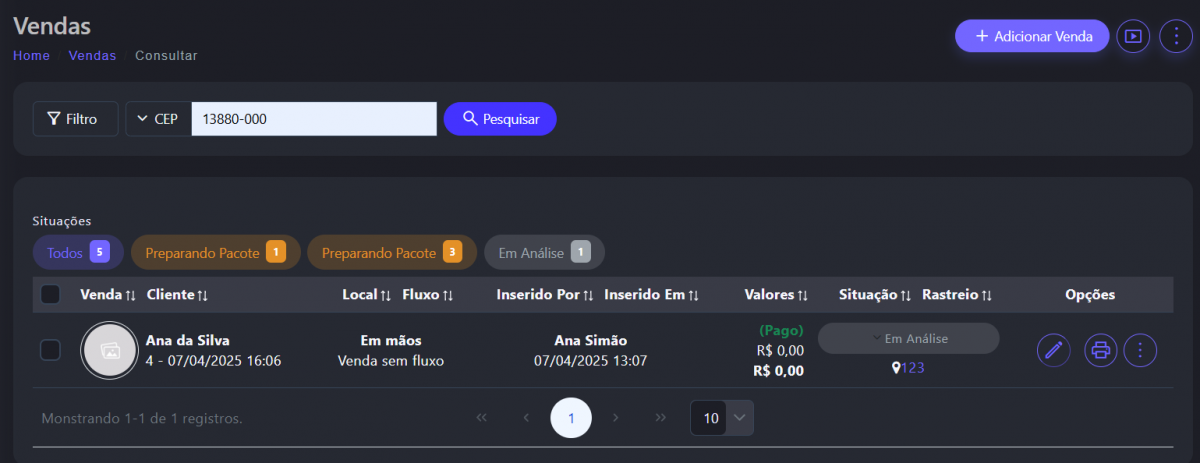Check the select-all checkbox in header
Image resolution: width=1200 pixels, height=463 pixels.
click(50, 295)
